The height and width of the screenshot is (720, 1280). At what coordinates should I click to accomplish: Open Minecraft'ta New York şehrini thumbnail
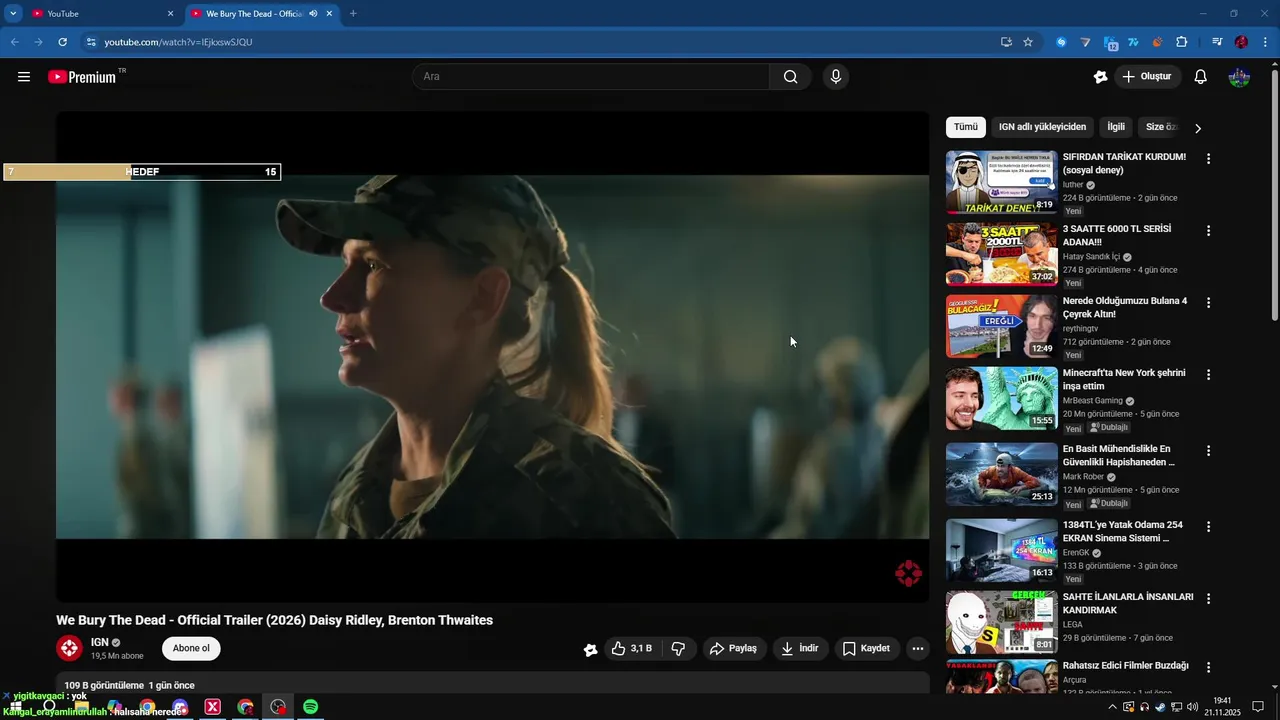tap(1001, 398)
